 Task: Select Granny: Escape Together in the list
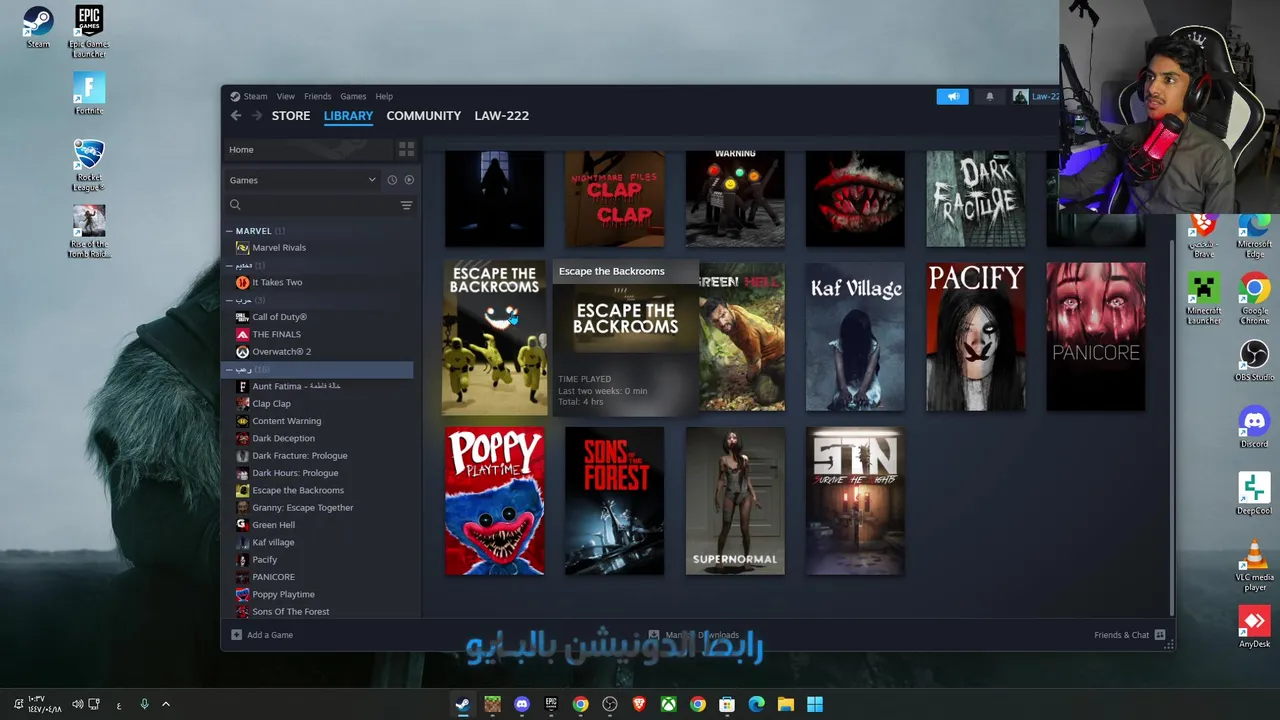click(302, 508)
